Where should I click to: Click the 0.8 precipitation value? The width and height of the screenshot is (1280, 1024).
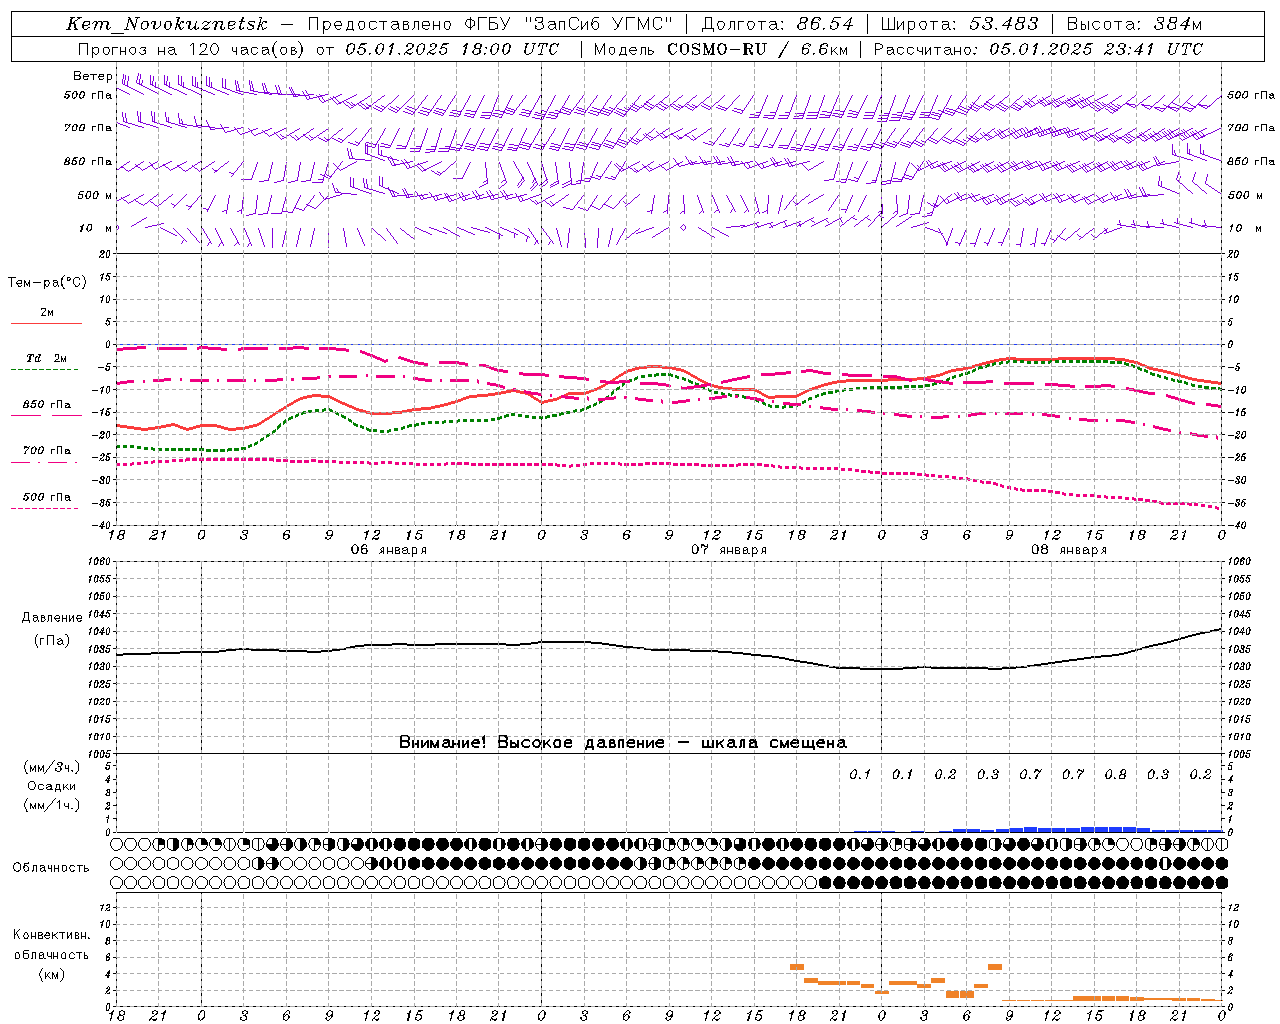(x=1115, y=774)
